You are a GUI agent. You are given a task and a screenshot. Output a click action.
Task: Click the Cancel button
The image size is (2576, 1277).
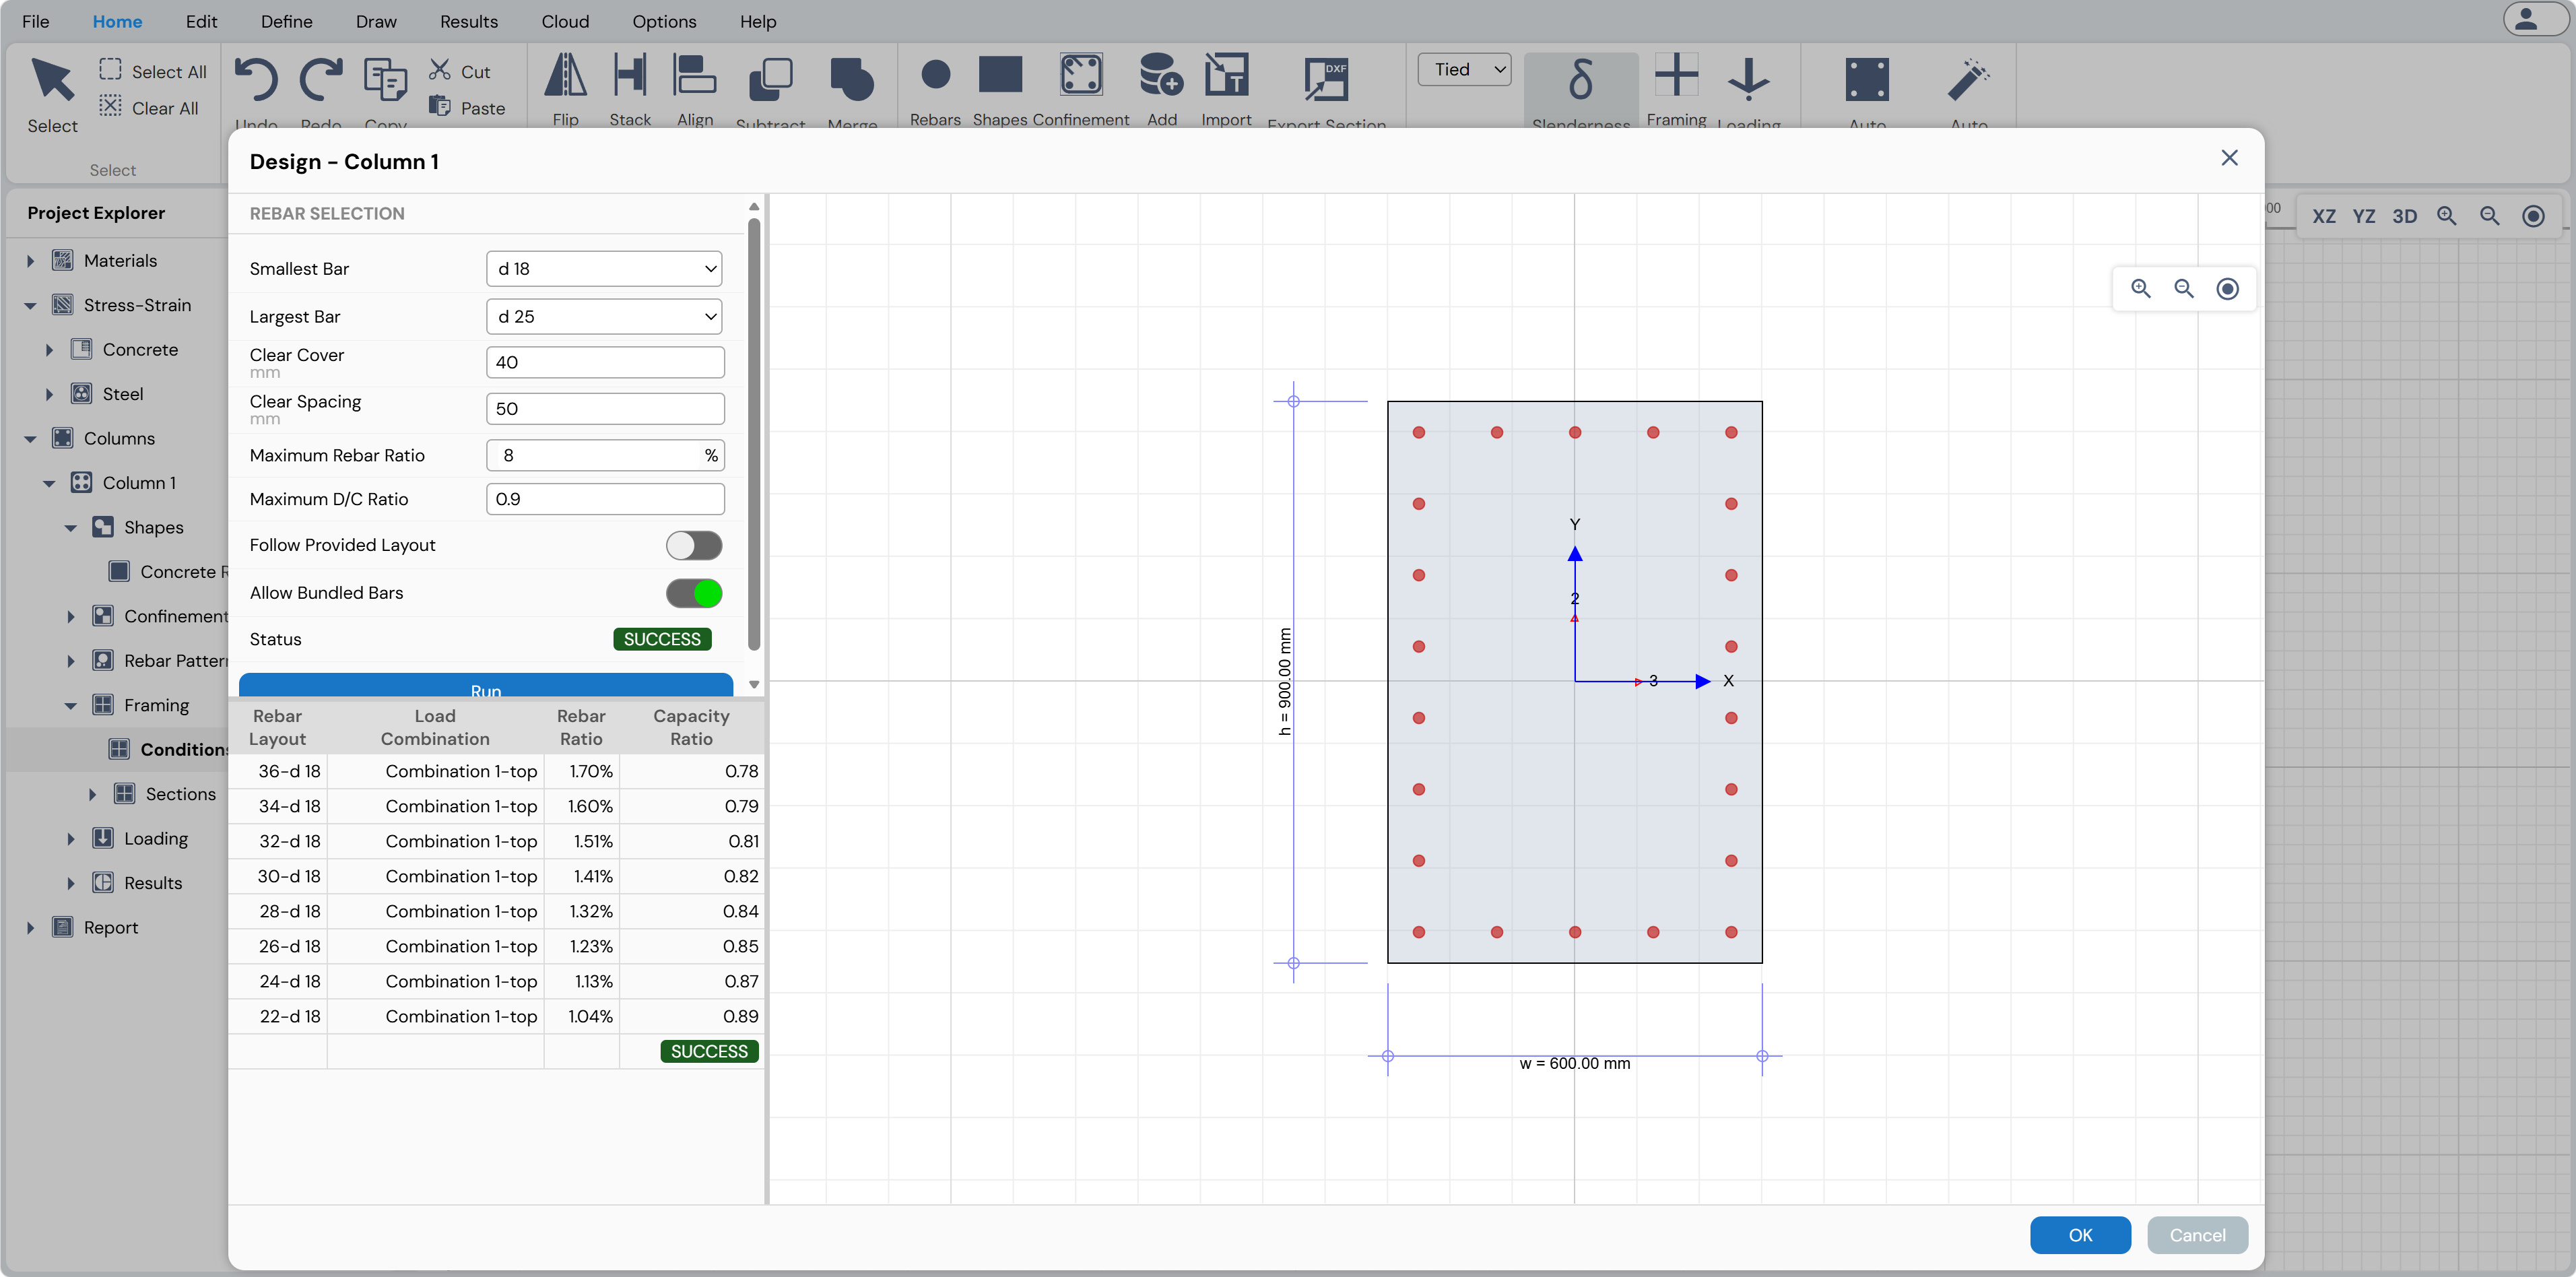point(2197,1235)
